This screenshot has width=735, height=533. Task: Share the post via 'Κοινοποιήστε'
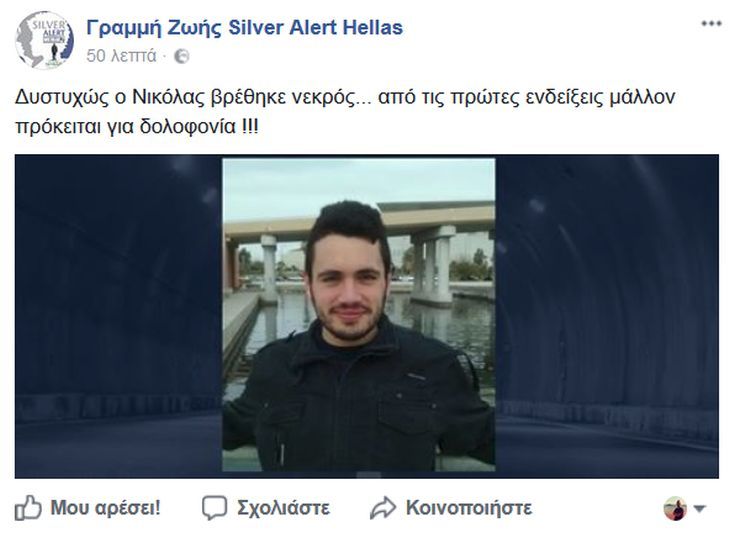tap(469, 508)
